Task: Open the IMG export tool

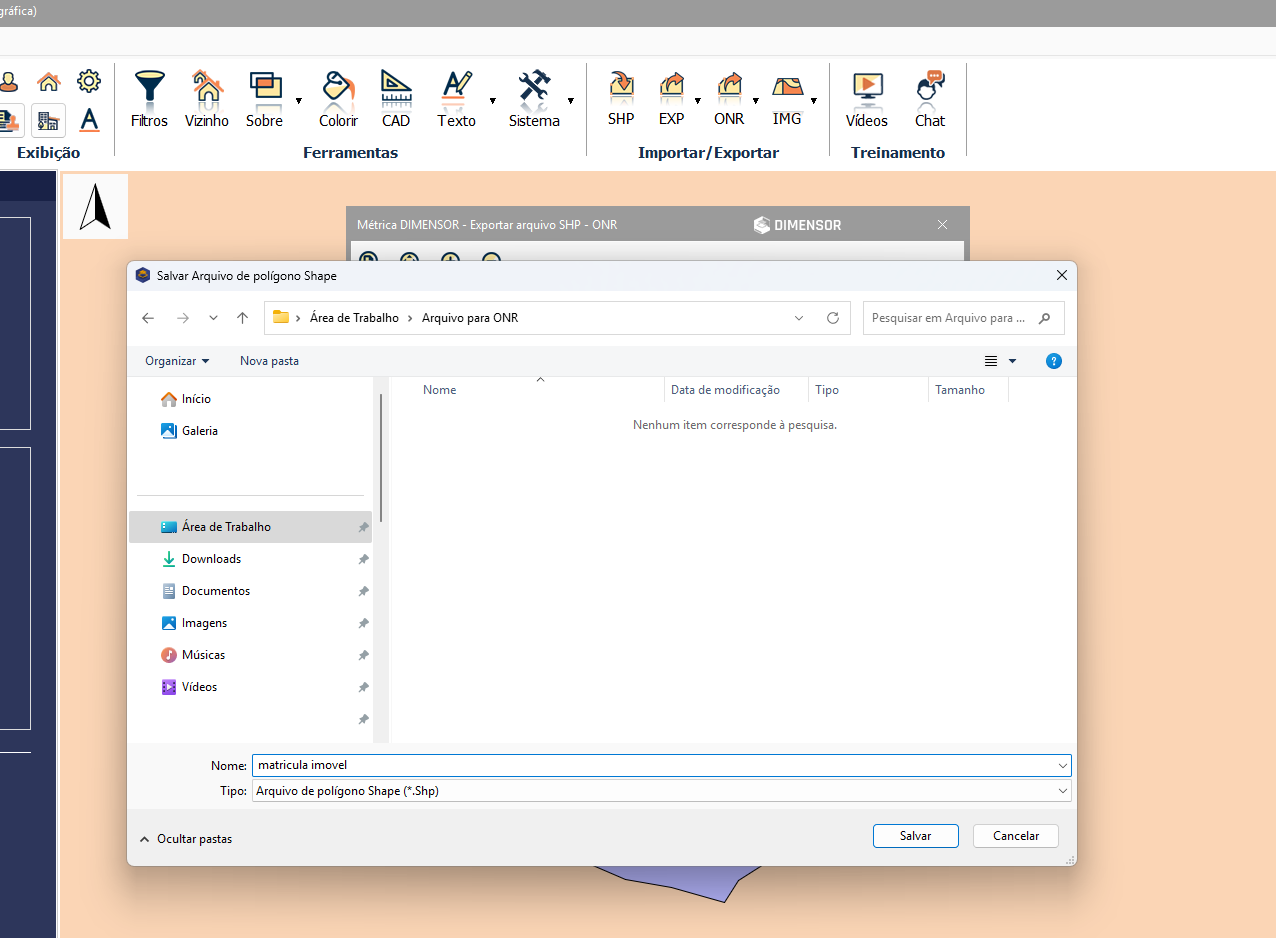Action: pyautogui.click(x=787, y=98)
